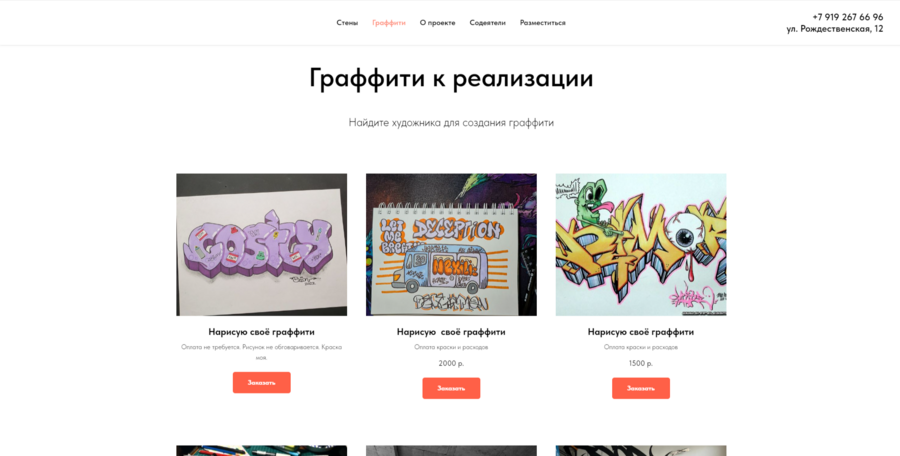Screen dimensions: 900x456
Task: Click Заказать for the 1500 р. graffiti
Action: point(641,388)
